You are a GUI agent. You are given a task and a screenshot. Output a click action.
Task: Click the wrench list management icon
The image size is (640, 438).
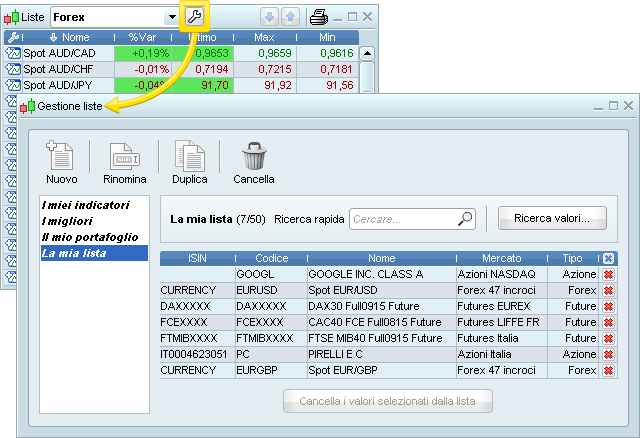point(194,17)
